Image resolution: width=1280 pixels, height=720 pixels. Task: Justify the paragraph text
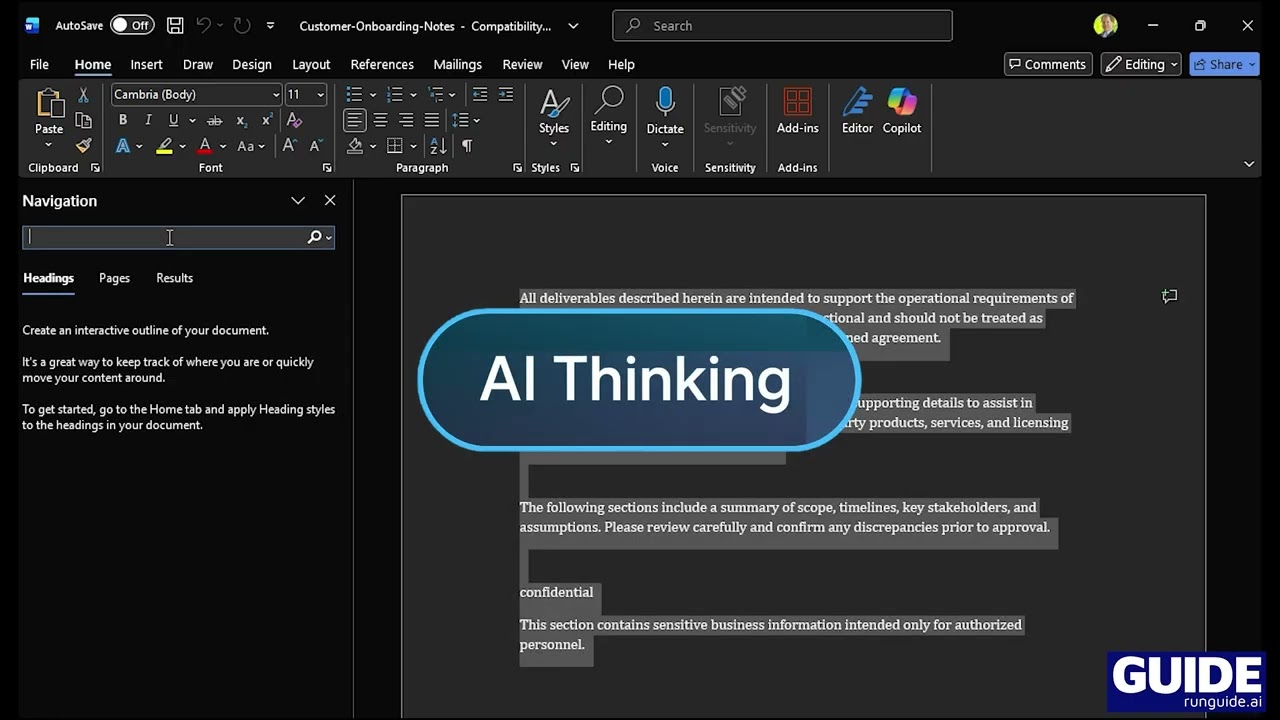431,120
